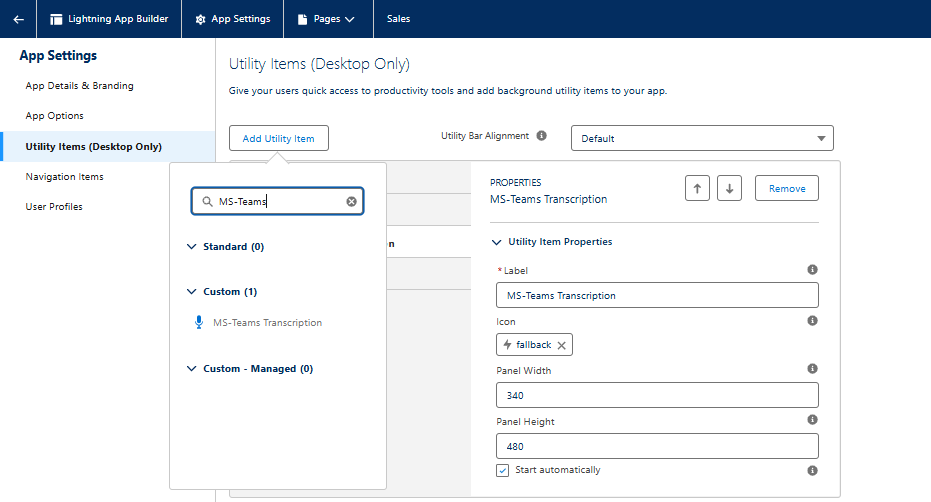The width and height of the screenshot is (931, 502).
Task: Click the Remove button
Action: tap(786, 188)
